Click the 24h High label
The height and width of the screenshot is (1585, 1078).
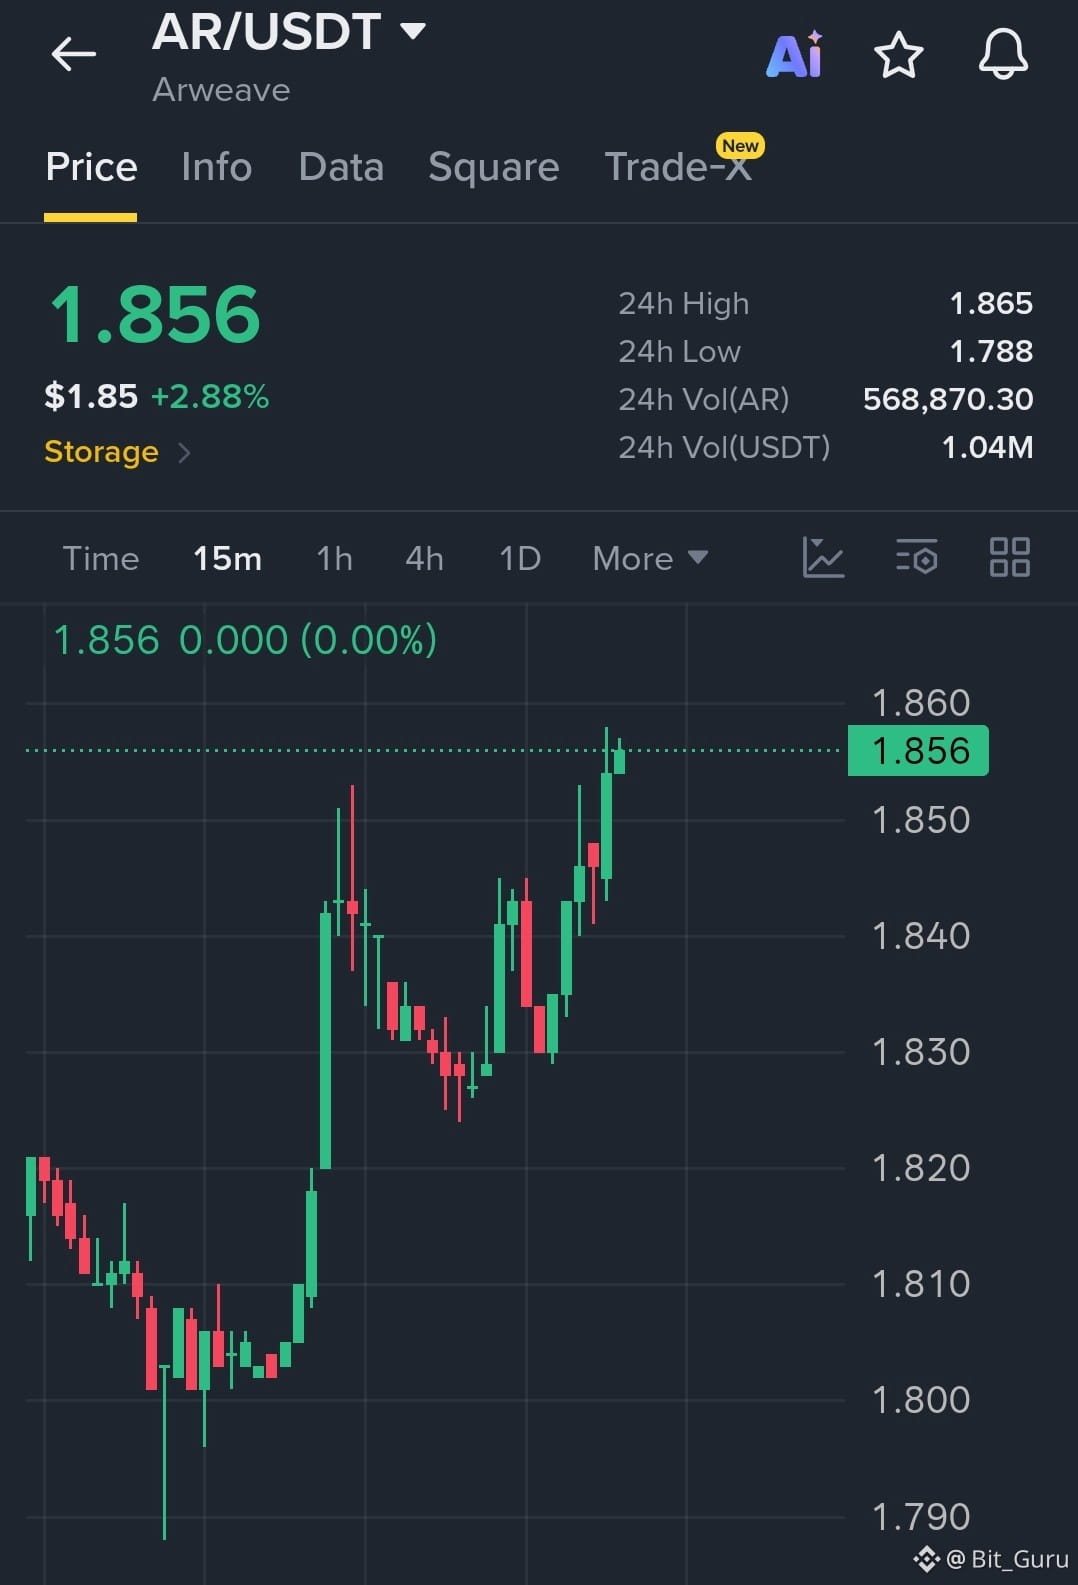pos(683,303)
